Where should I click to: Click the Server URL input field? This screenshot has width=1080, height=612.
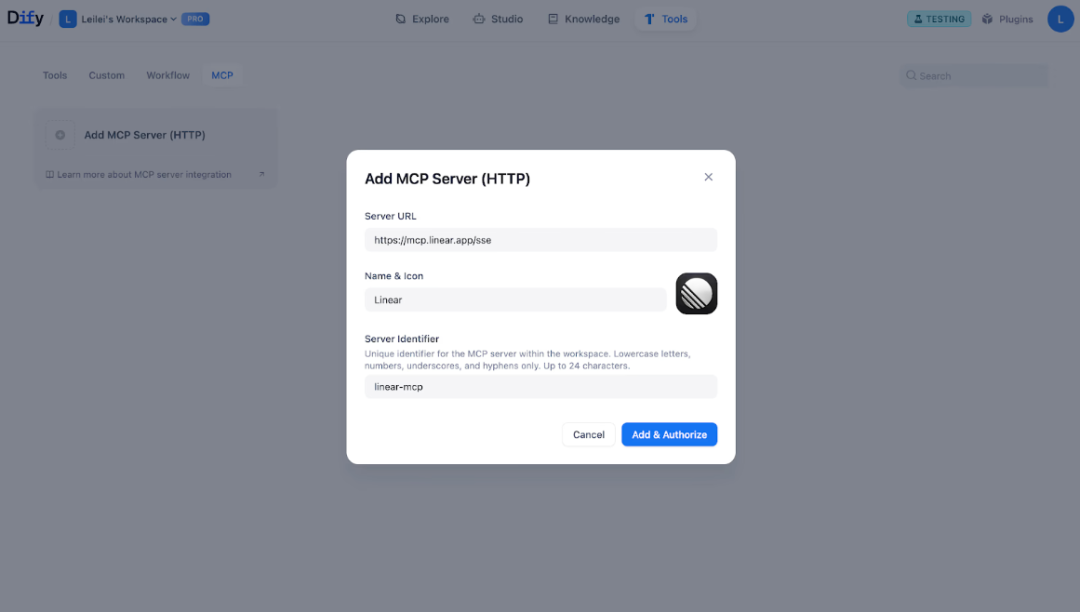click(541, 240)
